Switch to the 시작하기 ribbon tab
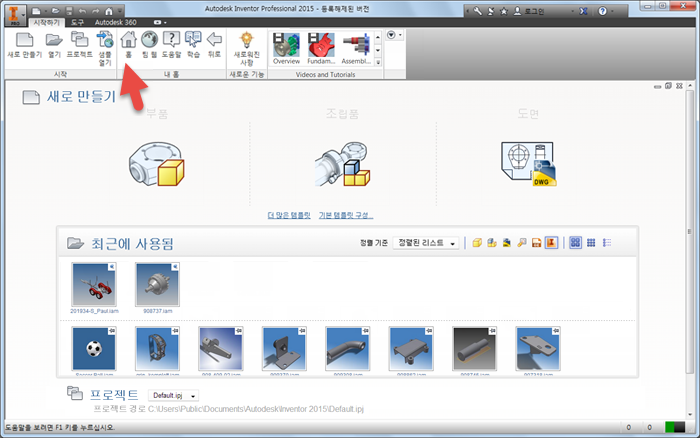The width and height of the screenshot is (700, 438). coord(46,22)
